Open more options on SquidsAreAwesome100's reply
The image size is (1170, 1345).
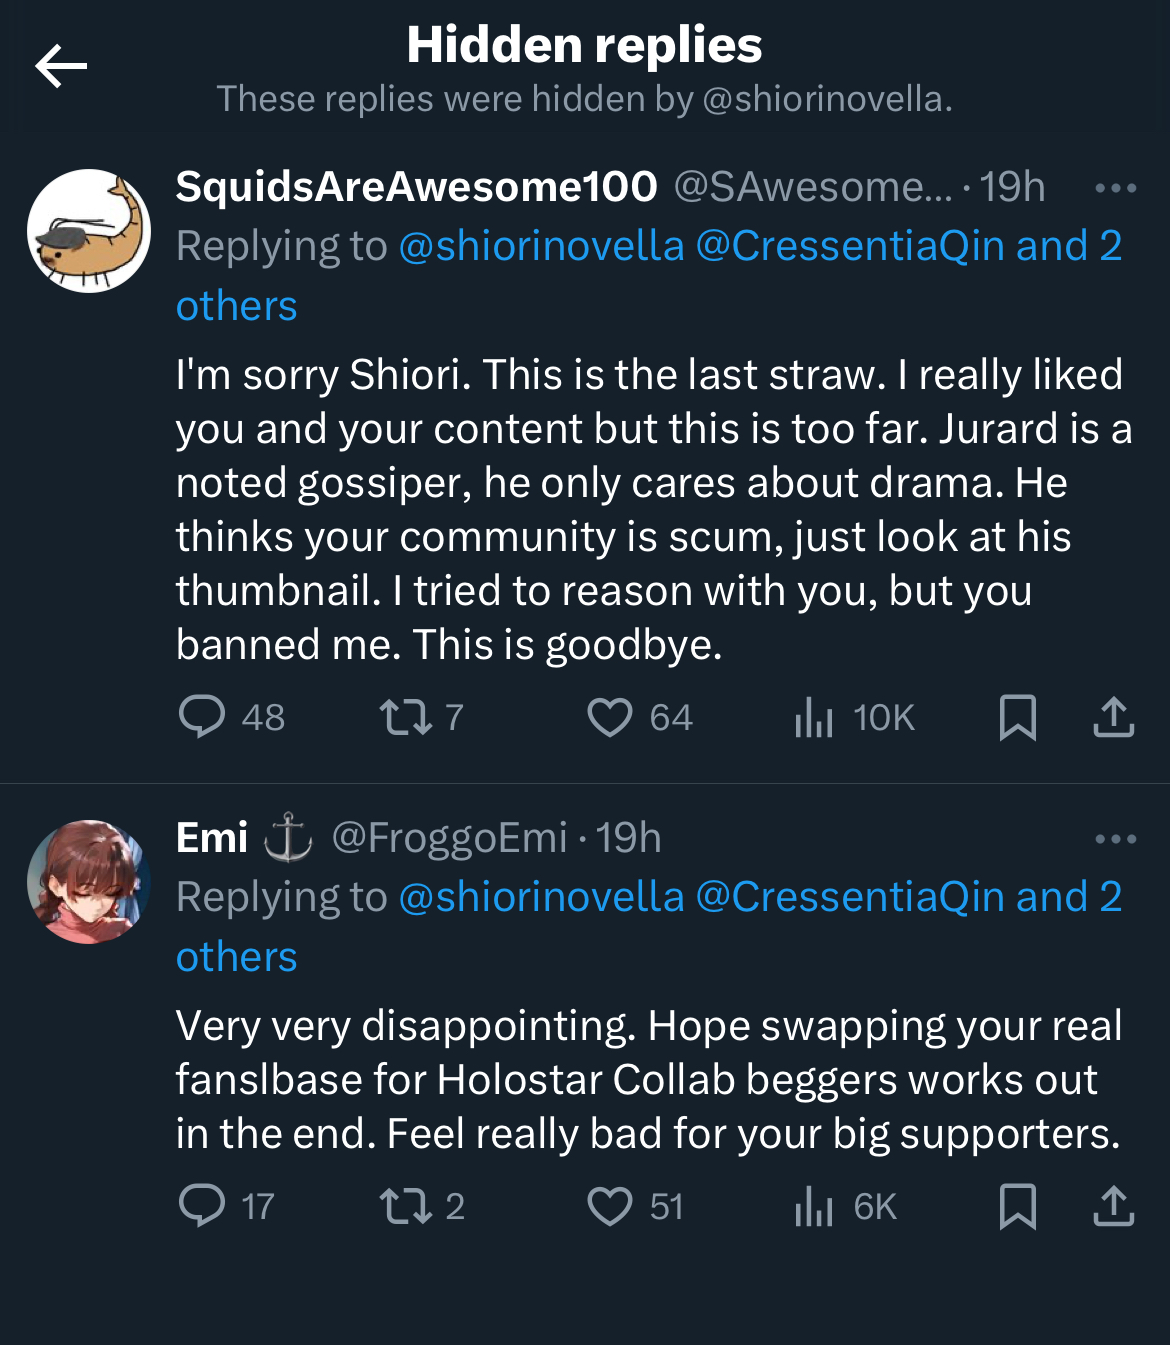click(x=1115, y=188)
